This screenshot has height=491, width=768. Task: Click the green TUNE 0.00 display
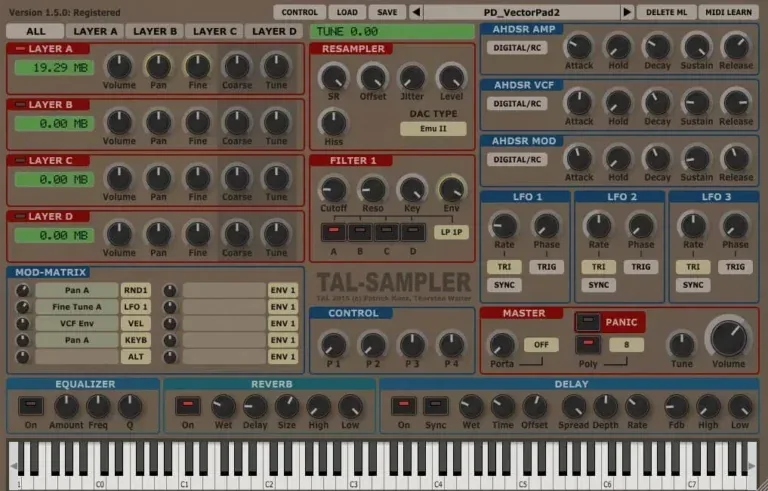coord(392,32)
